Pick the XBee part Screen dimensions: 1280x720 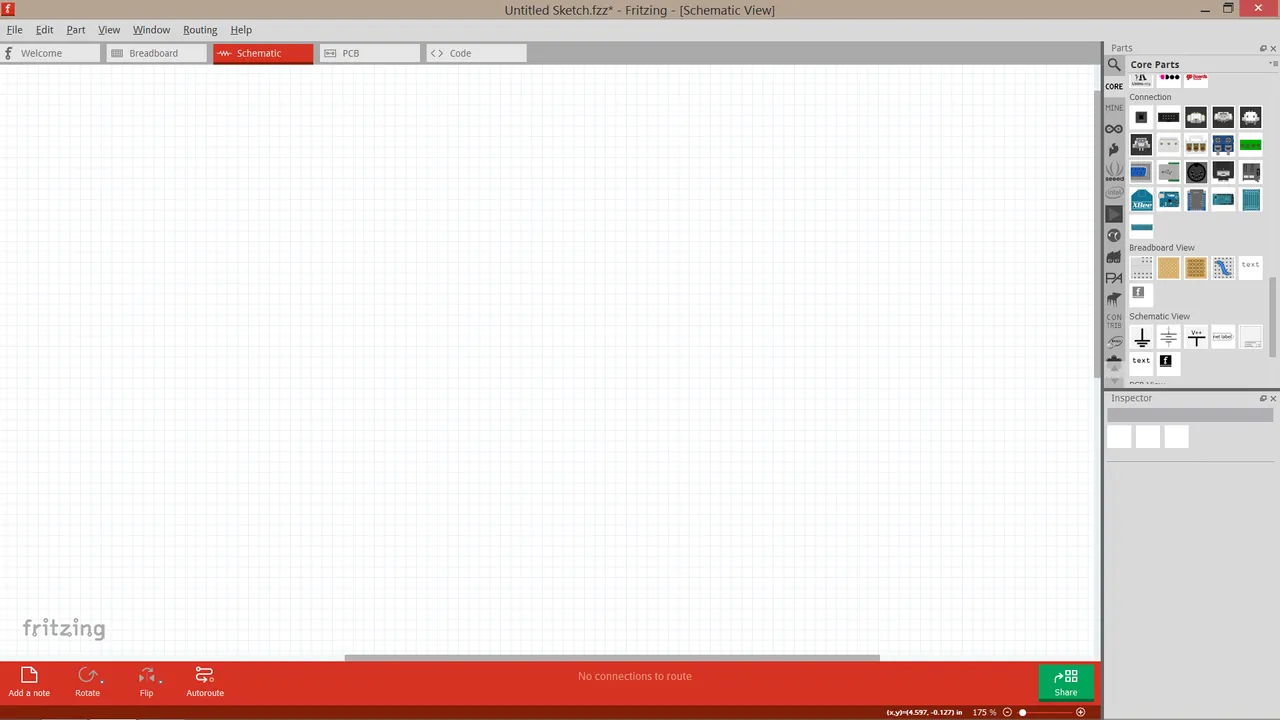tap(1141, 201)
